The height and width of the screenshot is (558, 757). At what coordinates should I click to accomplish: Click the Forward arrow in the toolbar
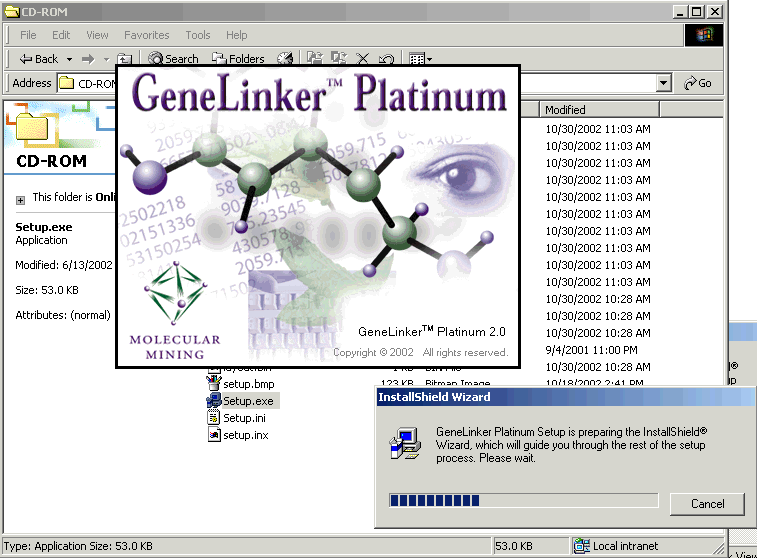tap(88, 59)
